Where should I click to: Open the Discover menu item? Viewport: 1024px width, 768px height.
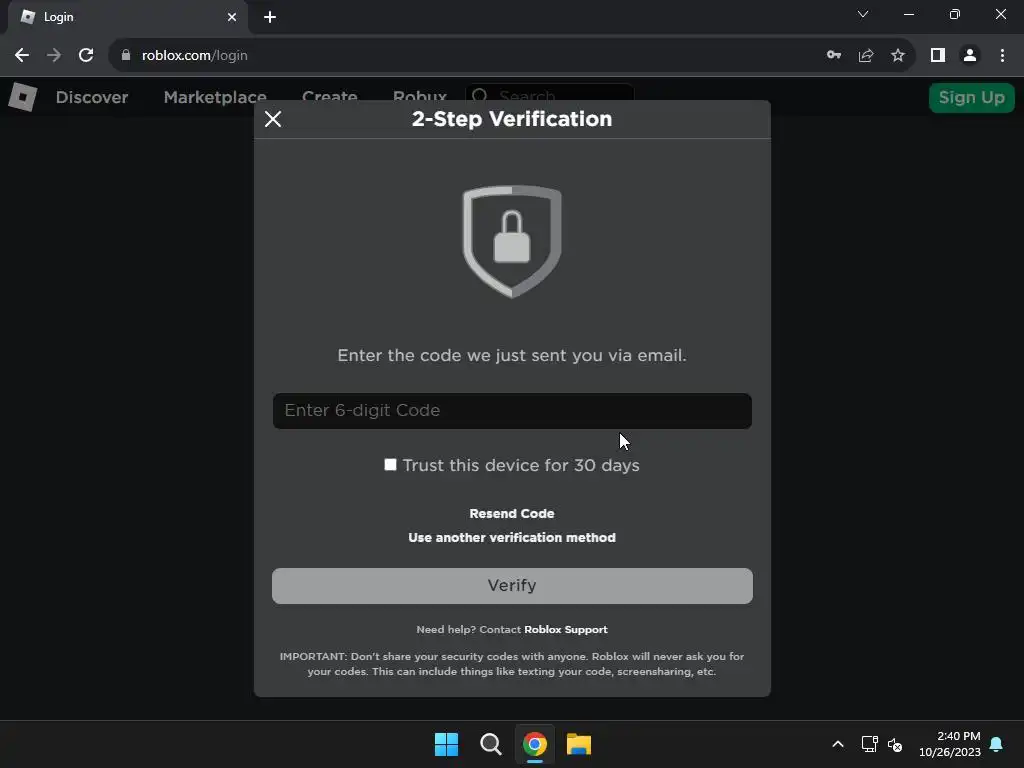pyautogui.click(x=92, y=97)
